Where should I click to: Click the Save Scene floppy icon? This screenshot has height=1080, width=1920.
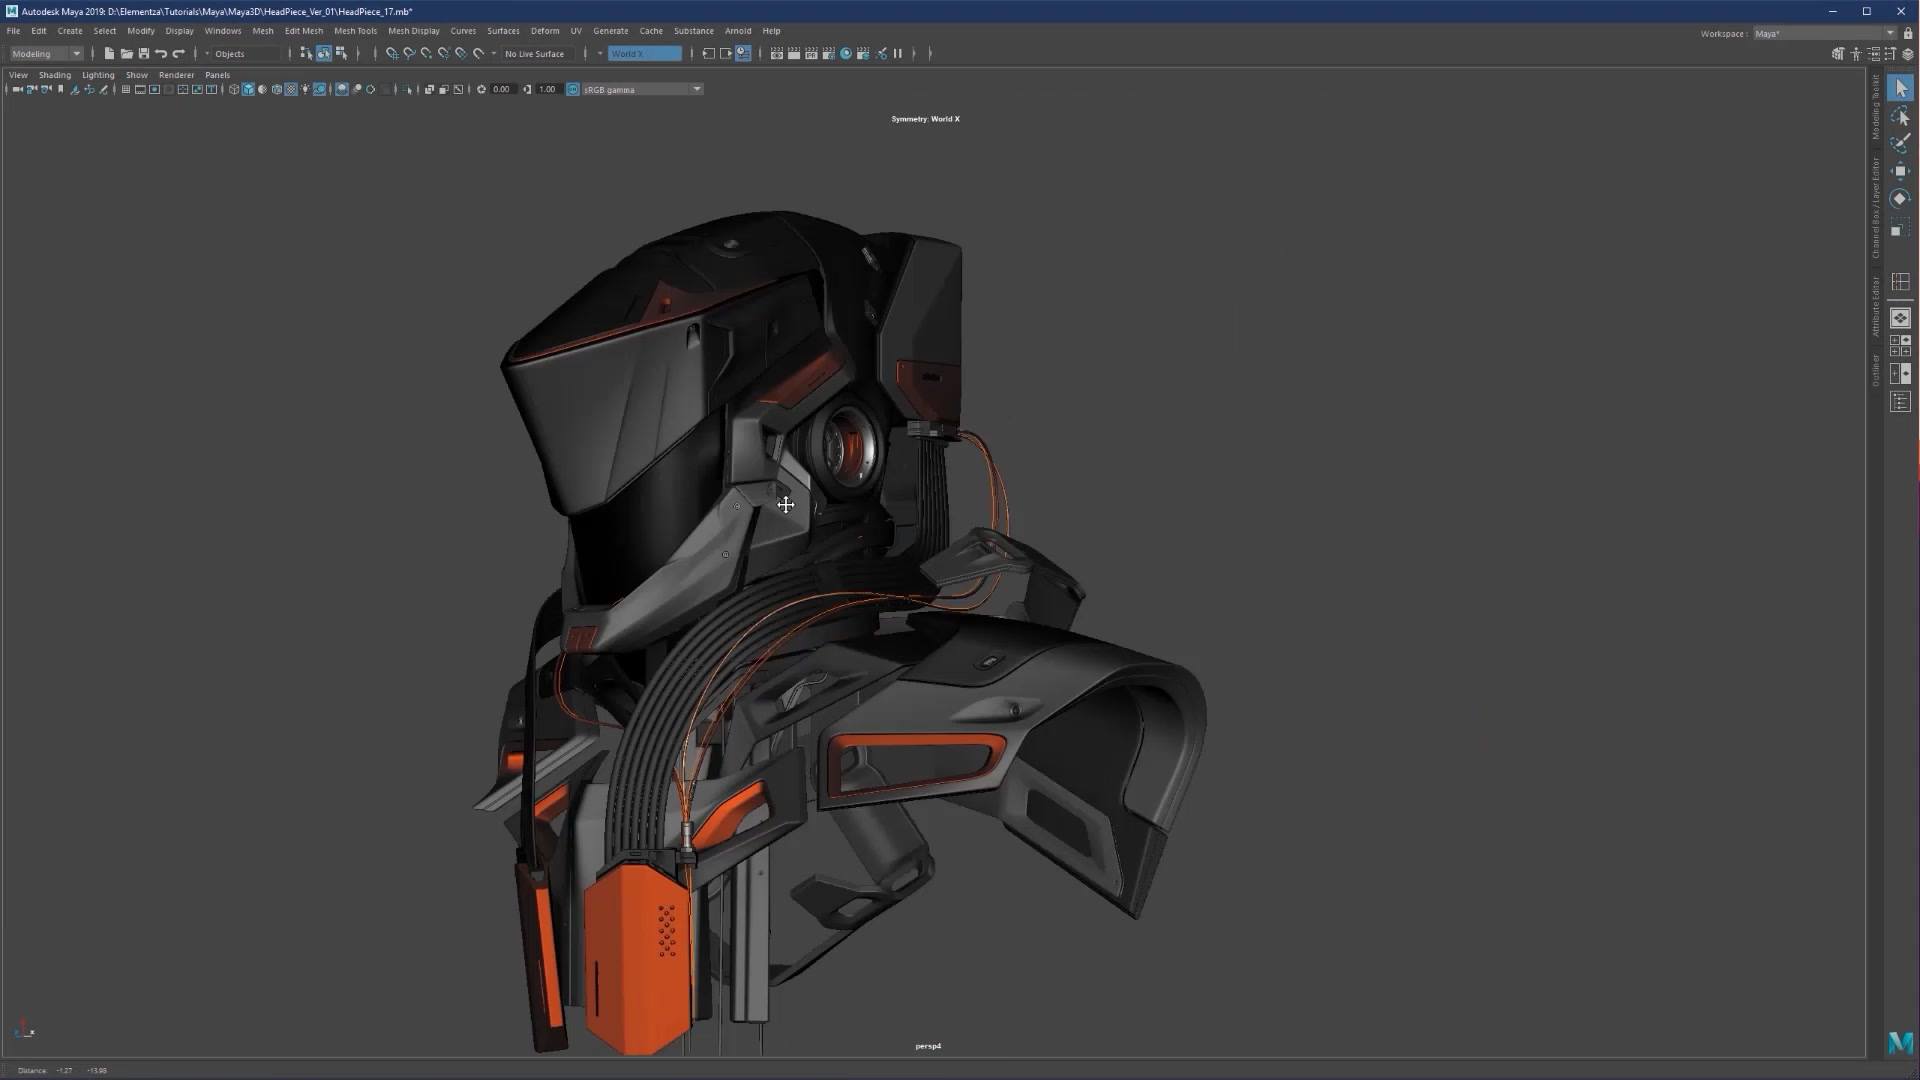click(143, 54)
